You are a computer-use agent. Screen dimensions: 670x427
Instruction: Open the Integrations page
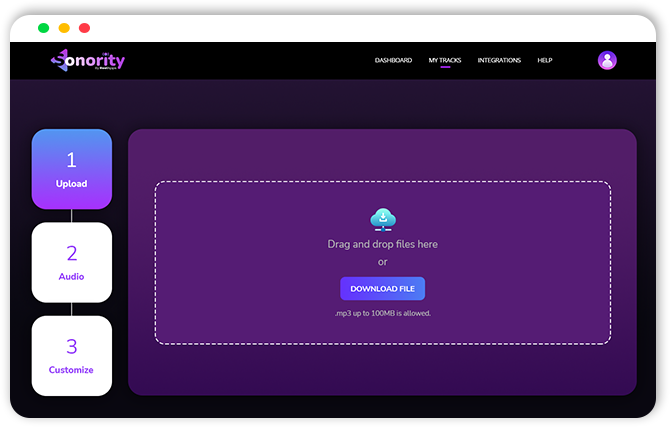click(499, 60)
